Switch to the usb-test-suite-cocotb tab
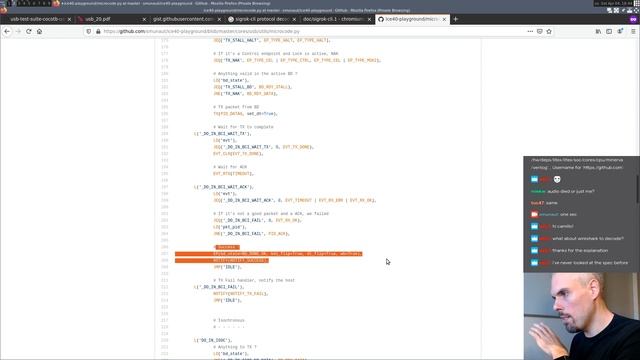The height and width of the screenshot is (360, 640). click(37, 19)
